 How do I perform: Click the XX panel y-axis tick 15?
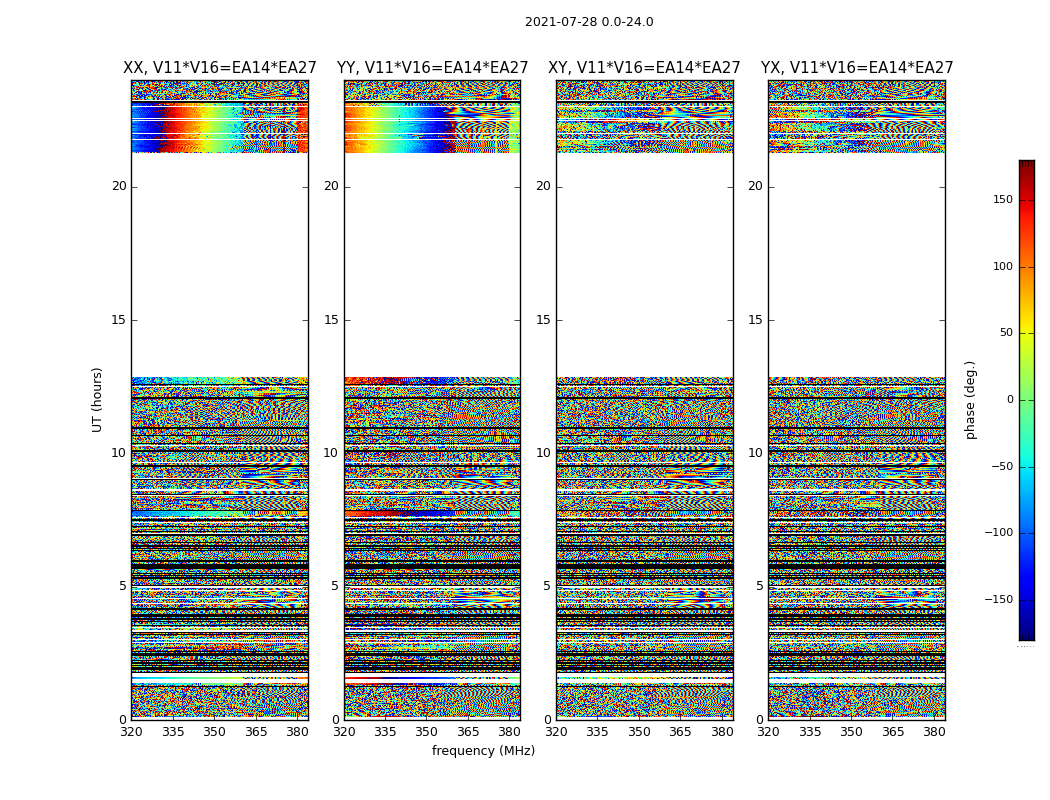coord(119,320)
